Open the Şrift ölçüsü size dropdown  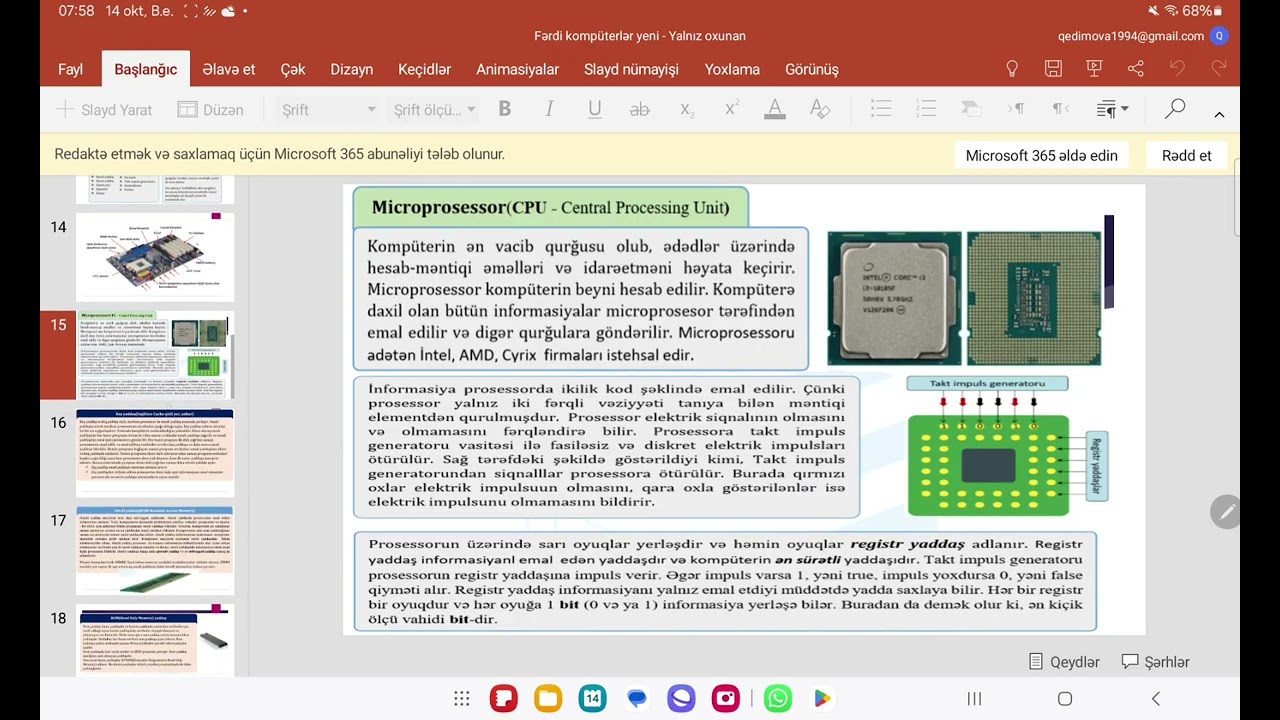point(434,110)
